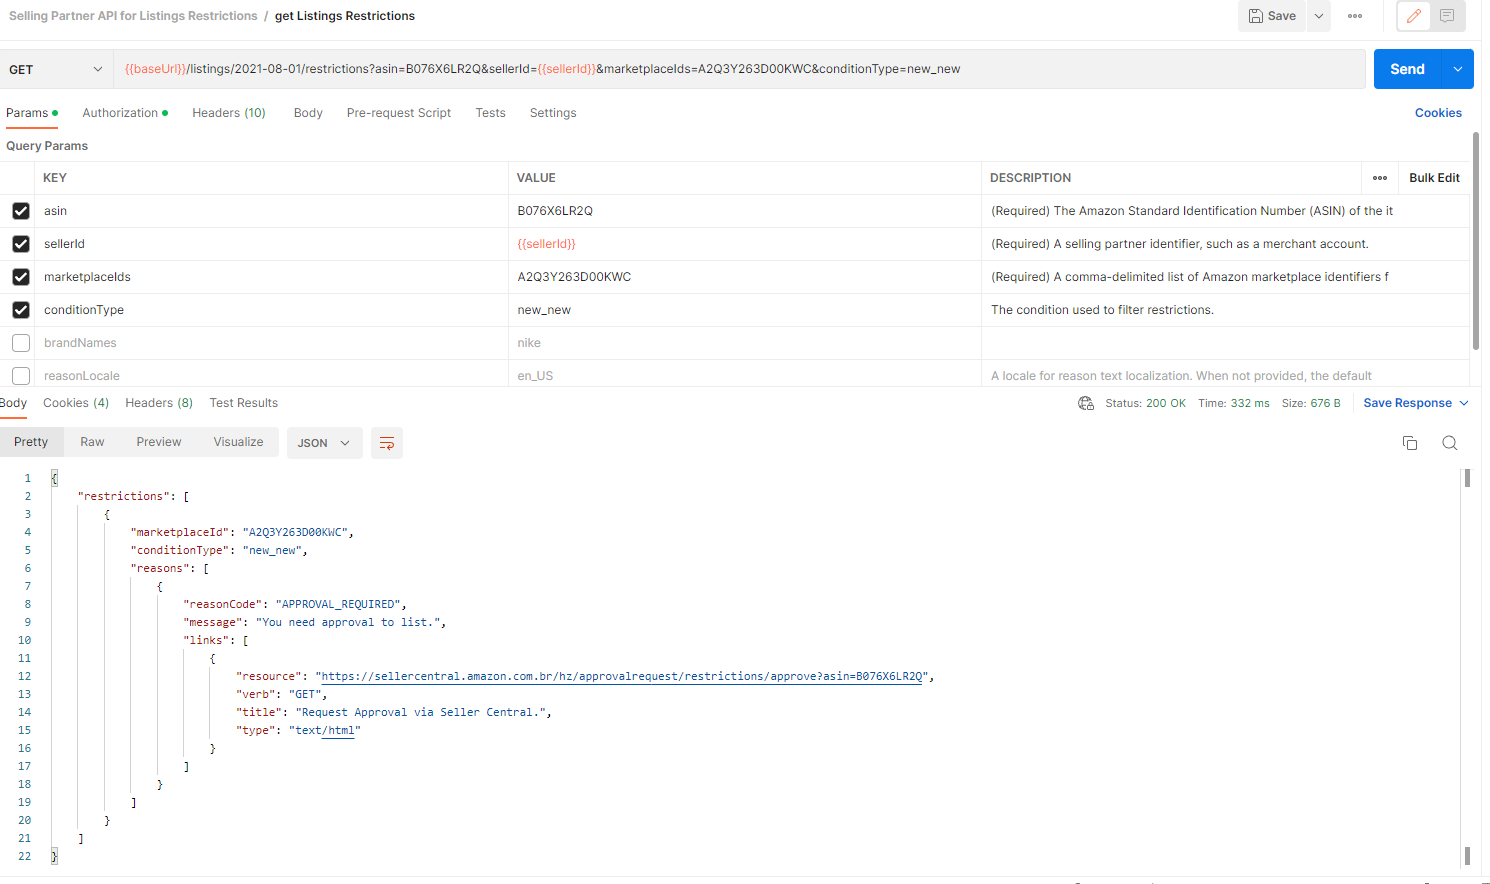This screenshot has height=884, width=1490.
Task: Click the Selling Partner API for Listings Restrictions breadcrumb
Action: coord(133,16)
